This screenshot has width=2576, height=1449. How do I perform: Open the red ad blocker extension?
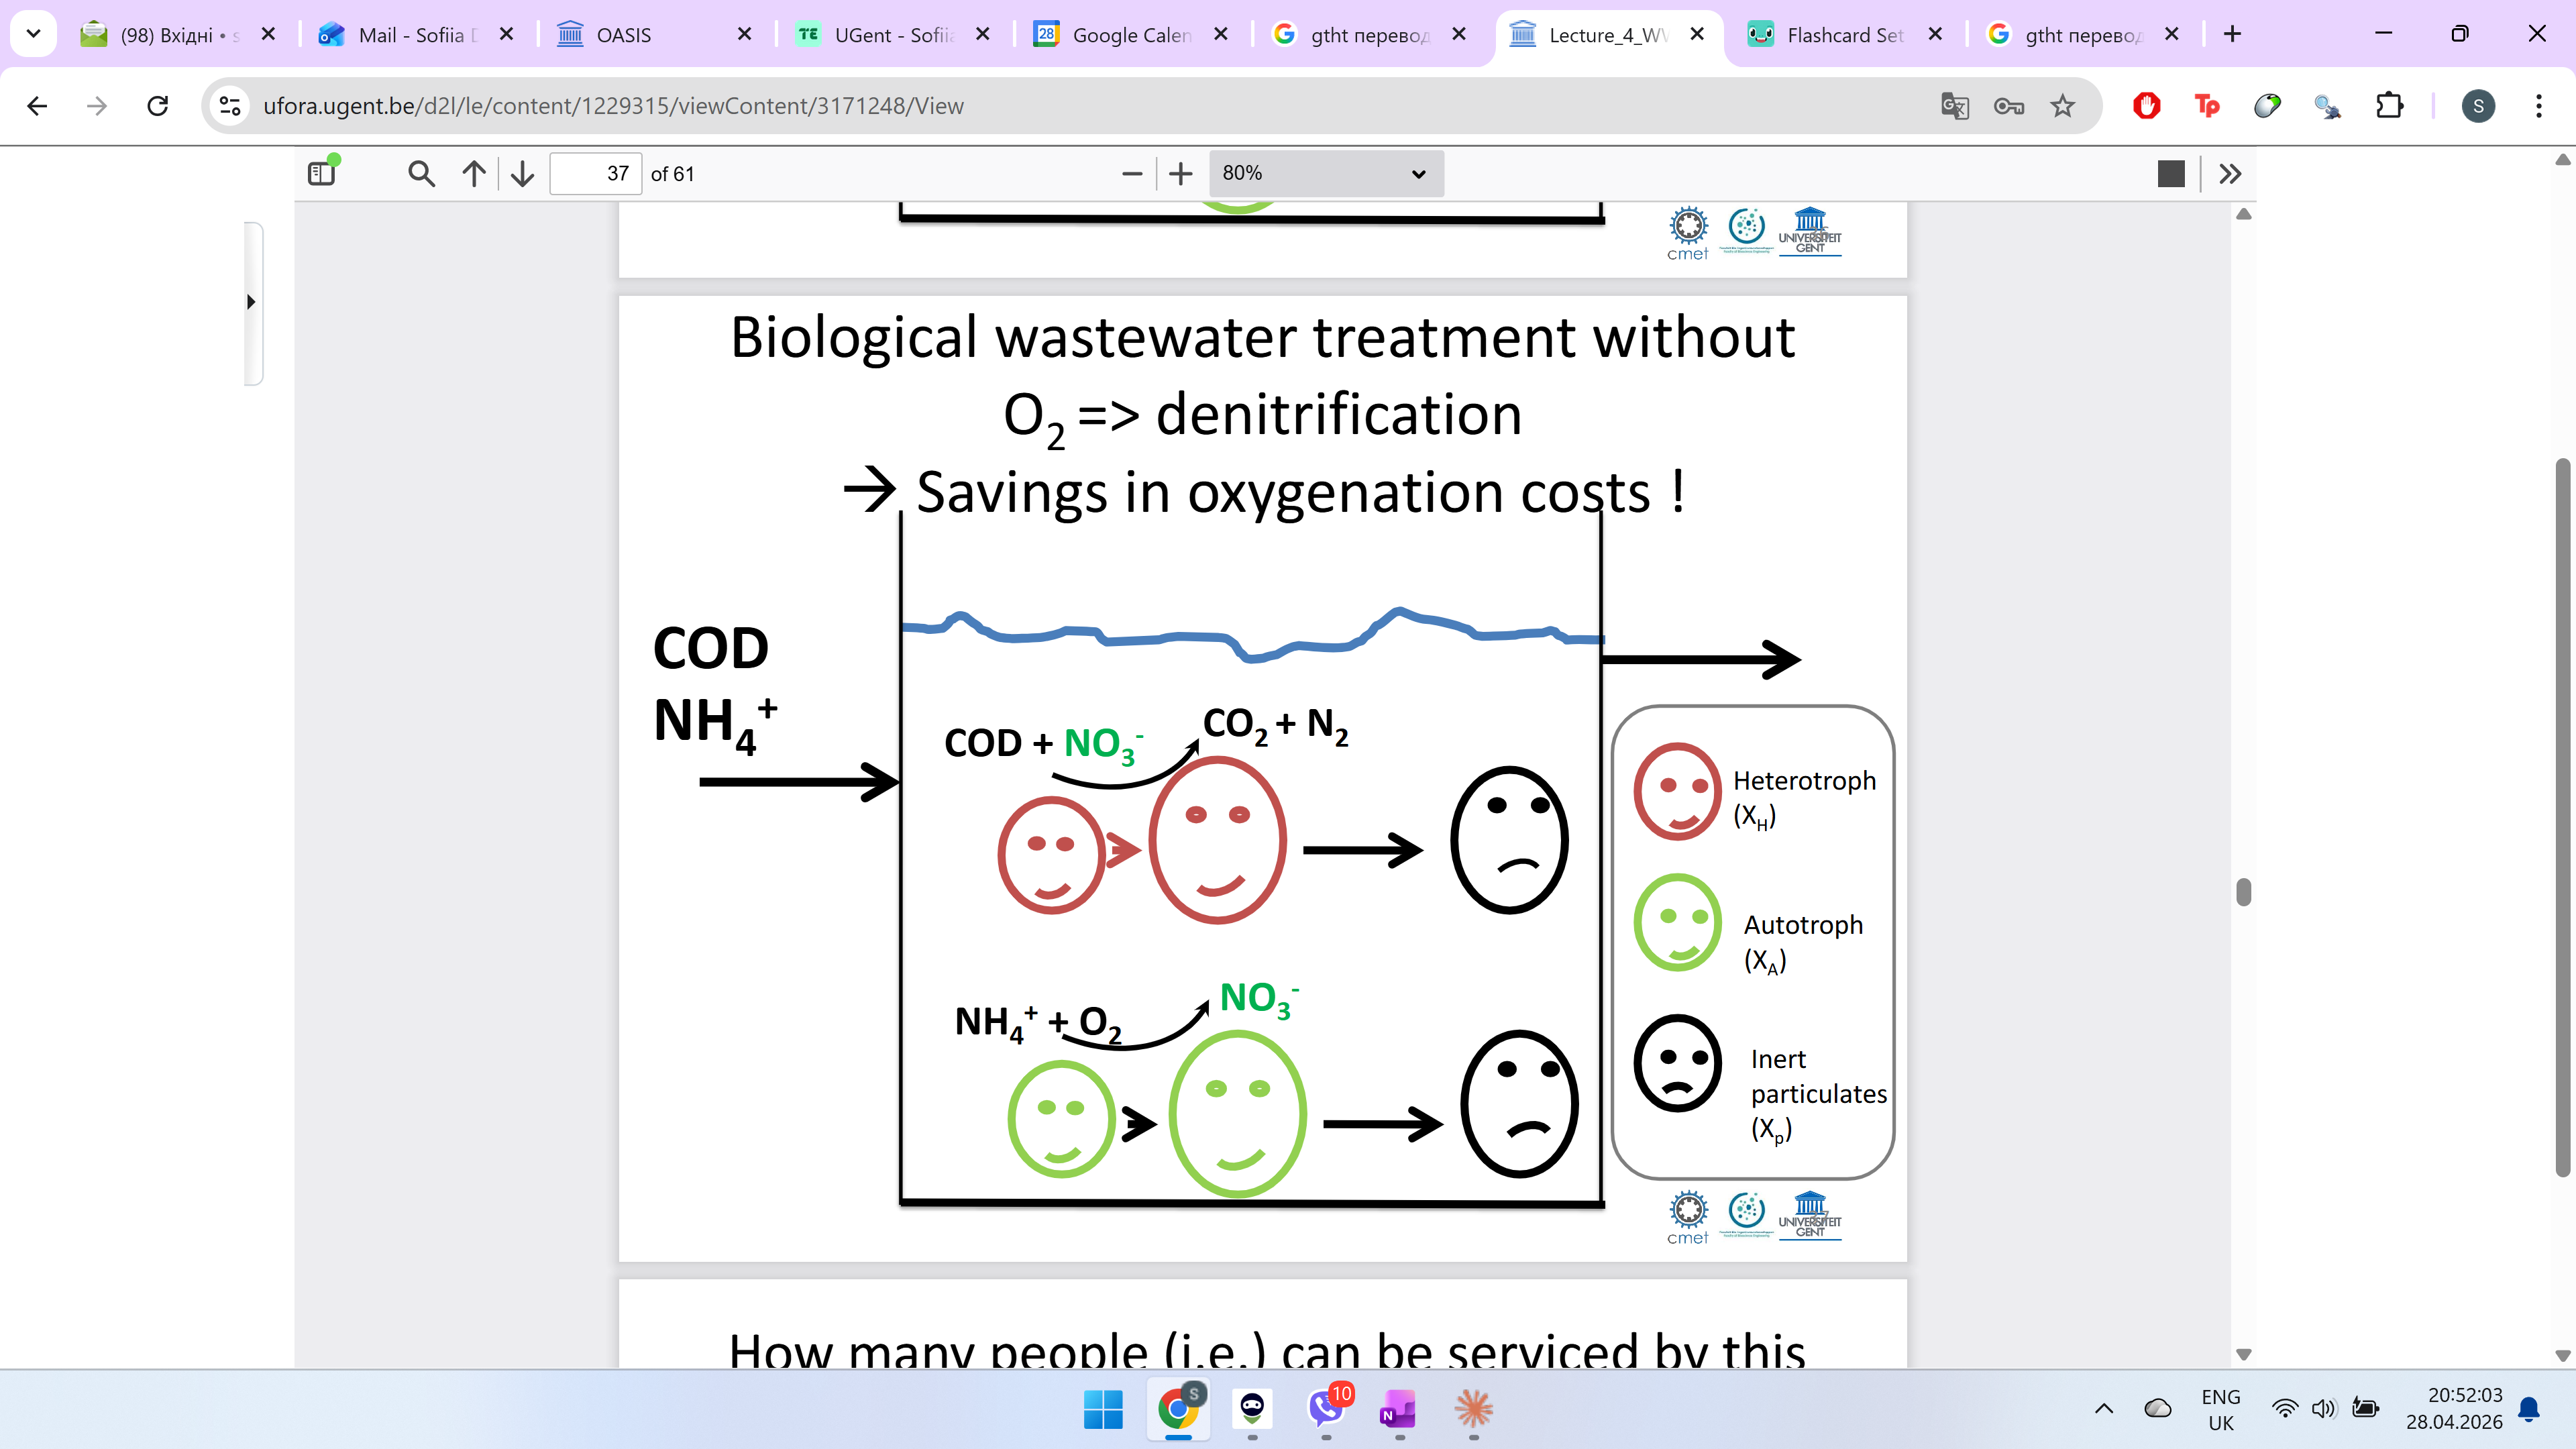point(2146,106)
